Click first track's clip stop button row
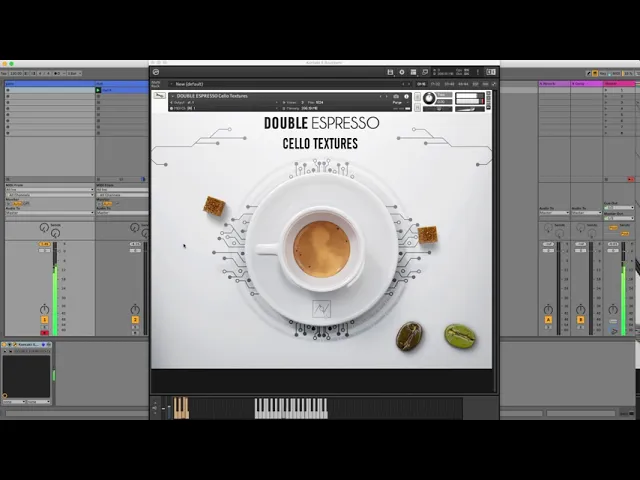Screen dimensions: 640x480 pyautogui.click(x=49, y=179)
